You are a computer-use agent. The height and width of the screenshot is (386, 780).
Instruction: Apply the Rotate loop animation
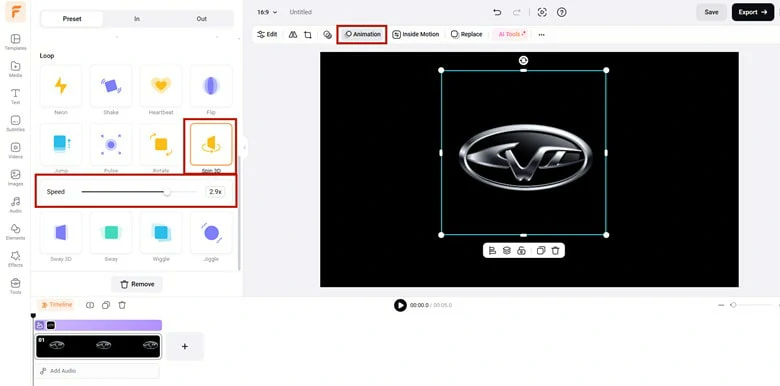[x=161, y=145]
